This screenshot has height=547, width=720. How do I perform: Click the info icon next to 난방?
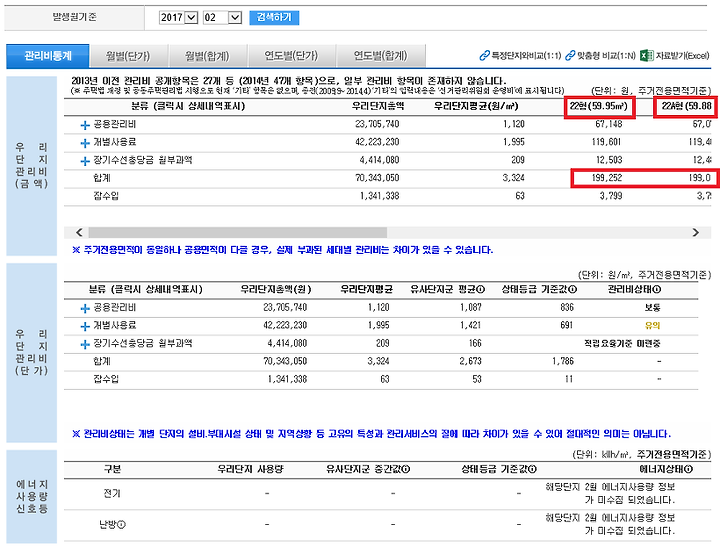122,524
